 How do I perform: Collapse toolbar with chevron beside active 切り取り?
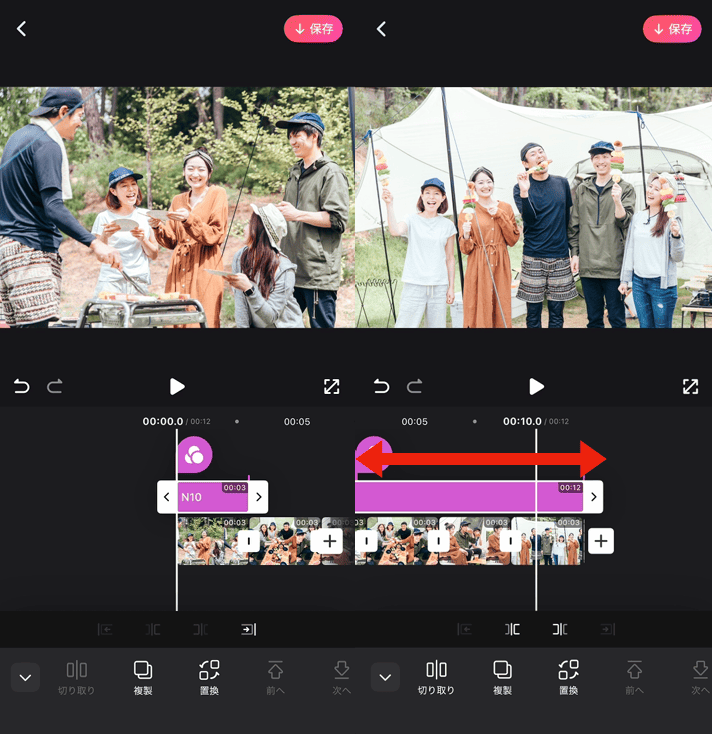tap(385, 677)
